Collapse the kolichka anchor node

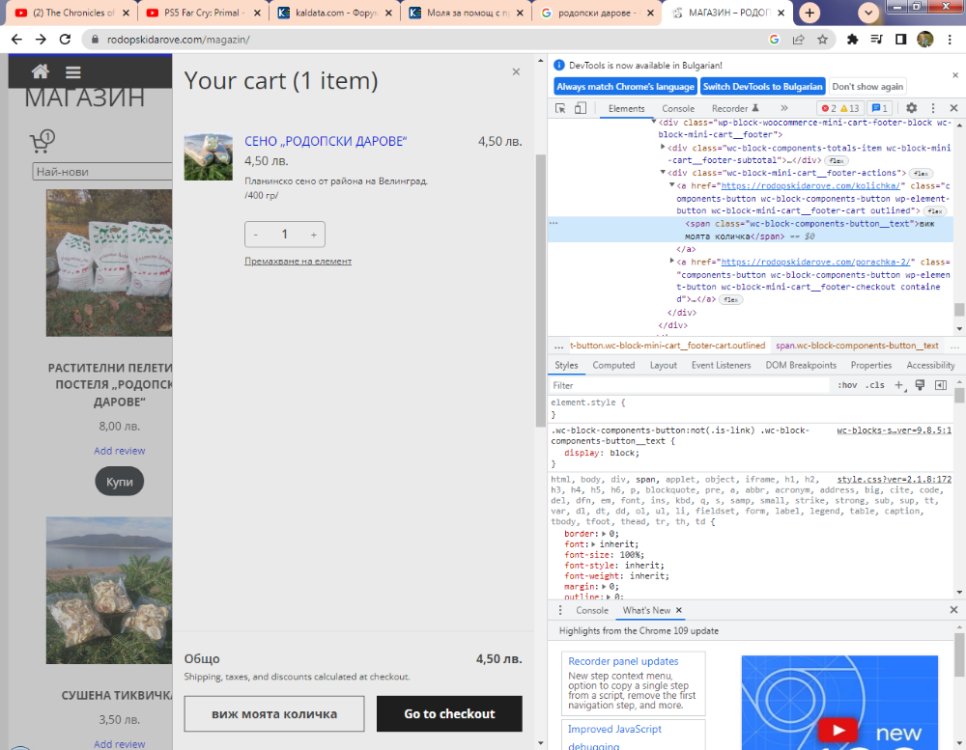[x=672, y=185]
